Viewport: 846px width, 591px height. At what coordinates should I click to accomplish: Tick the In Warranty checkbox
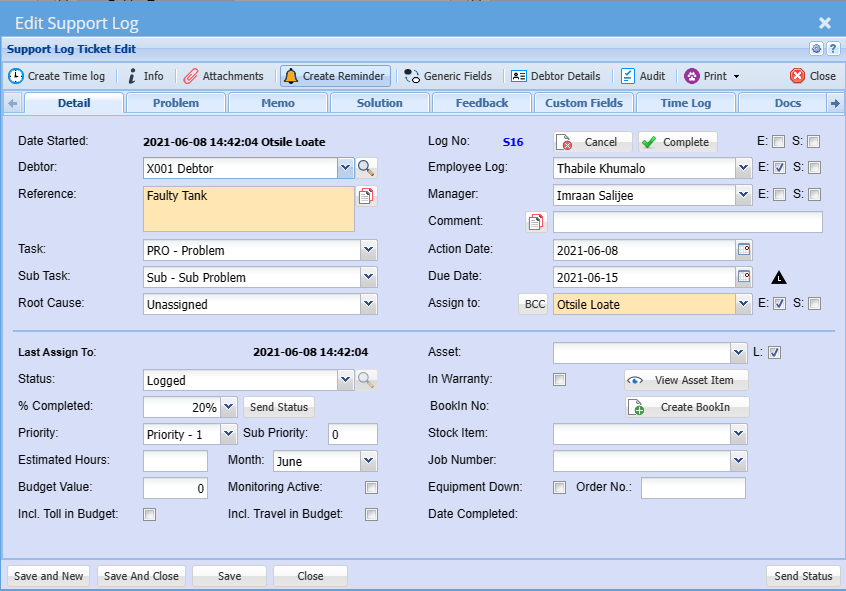coord(560,380)
